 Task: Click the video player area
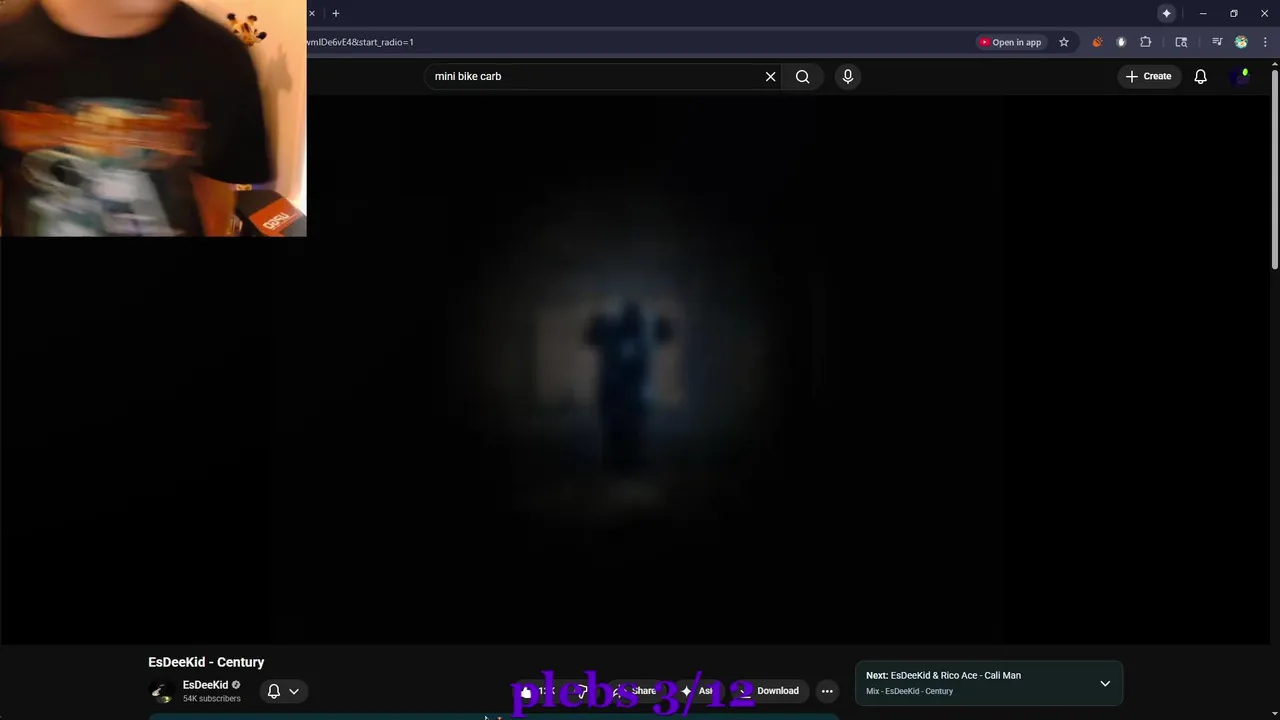point(635,370)
